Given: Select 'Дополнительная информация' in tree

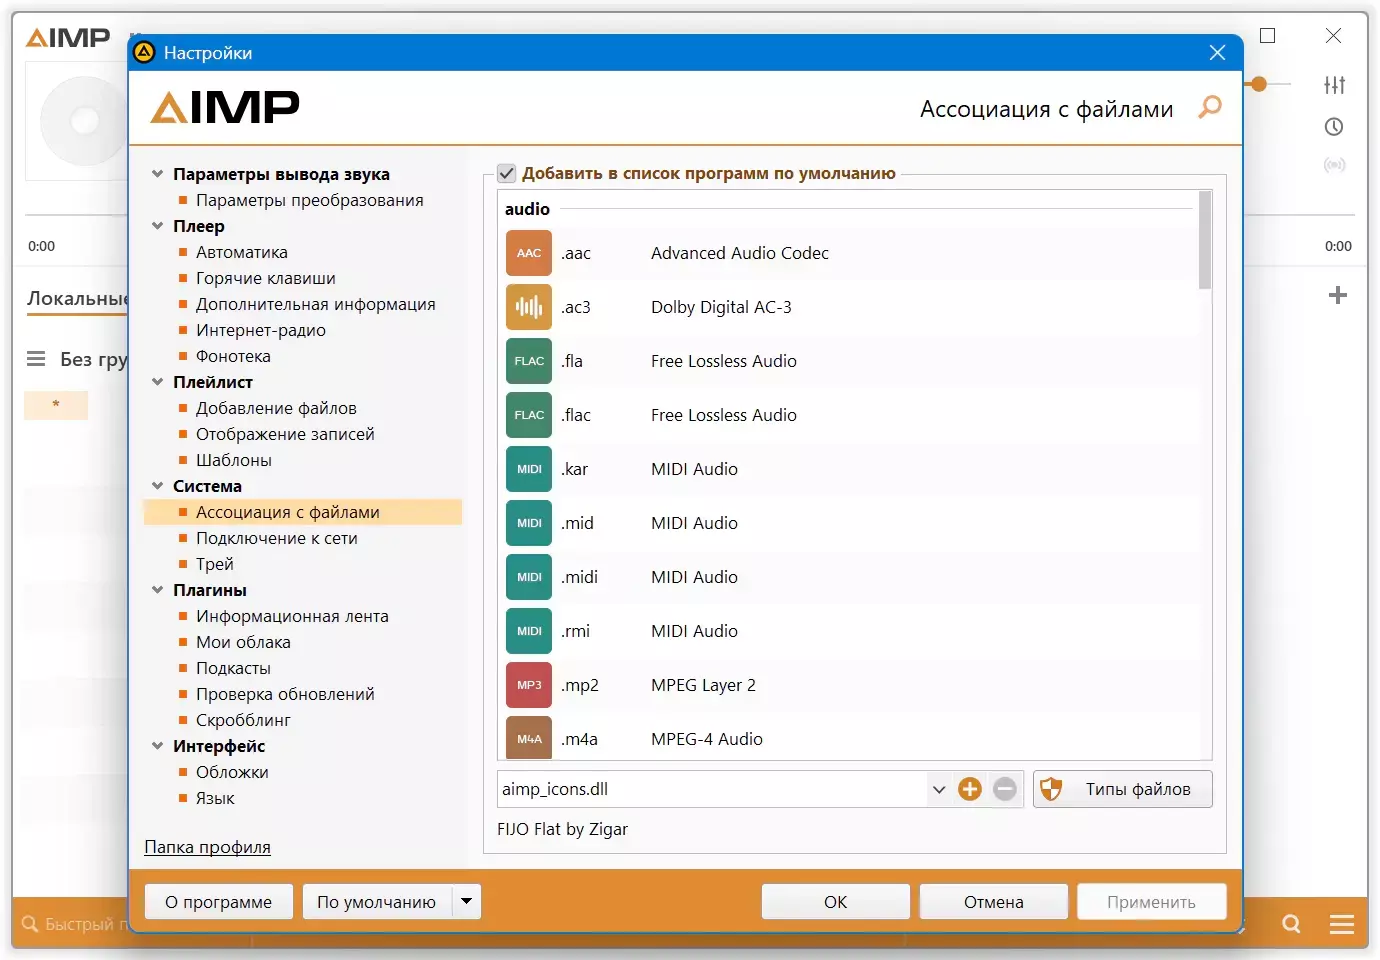Looking at the screenshot, I should [x=316, y=304].
